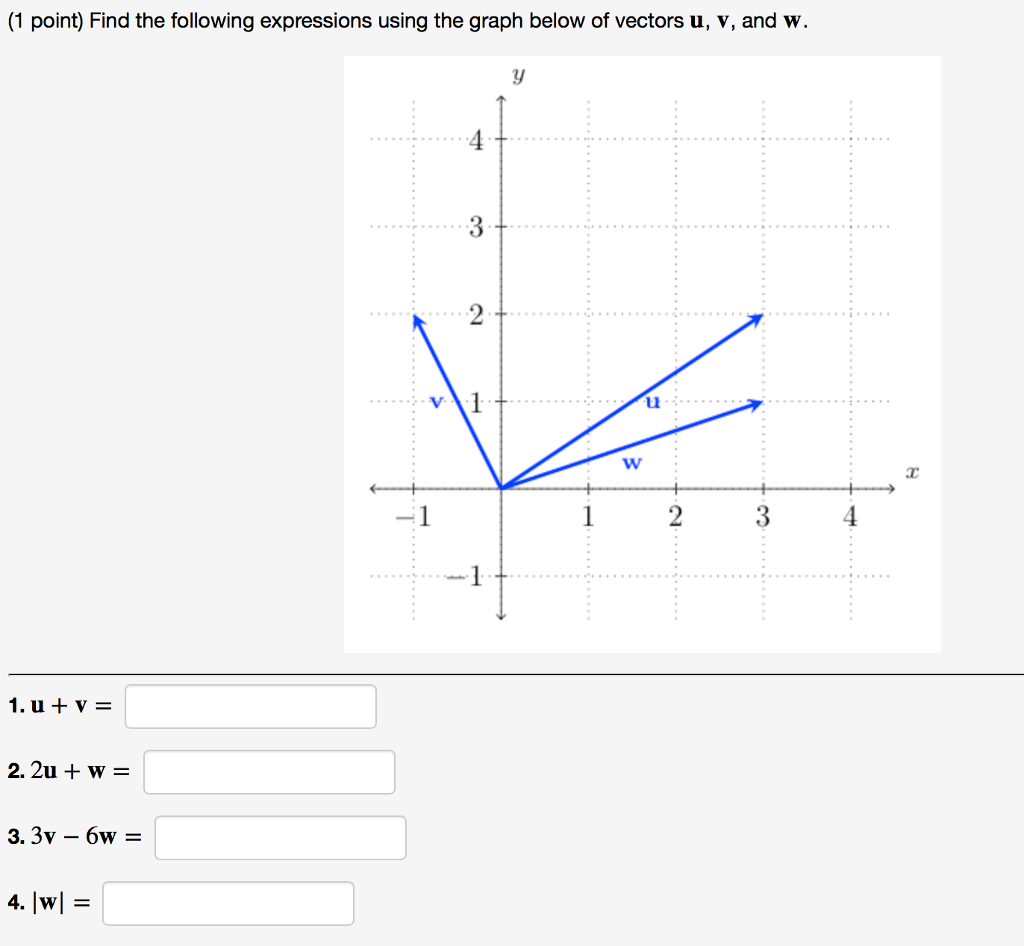Image resolution: width=1024 pixels, height=946 pixels.
Task: Click the number 4 on the y axis
Action: pos(478,137)
